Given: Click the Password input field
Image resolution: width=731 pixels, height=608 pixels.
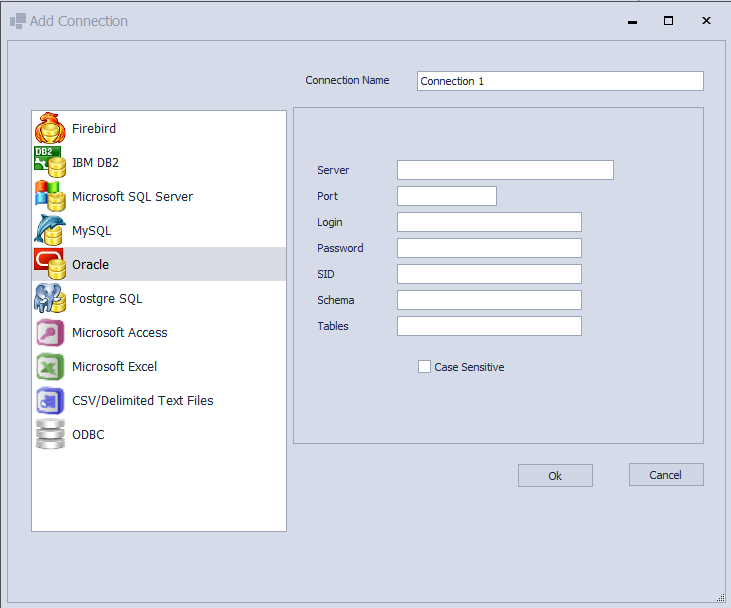Looking at the screenshot, I should 490,248.
